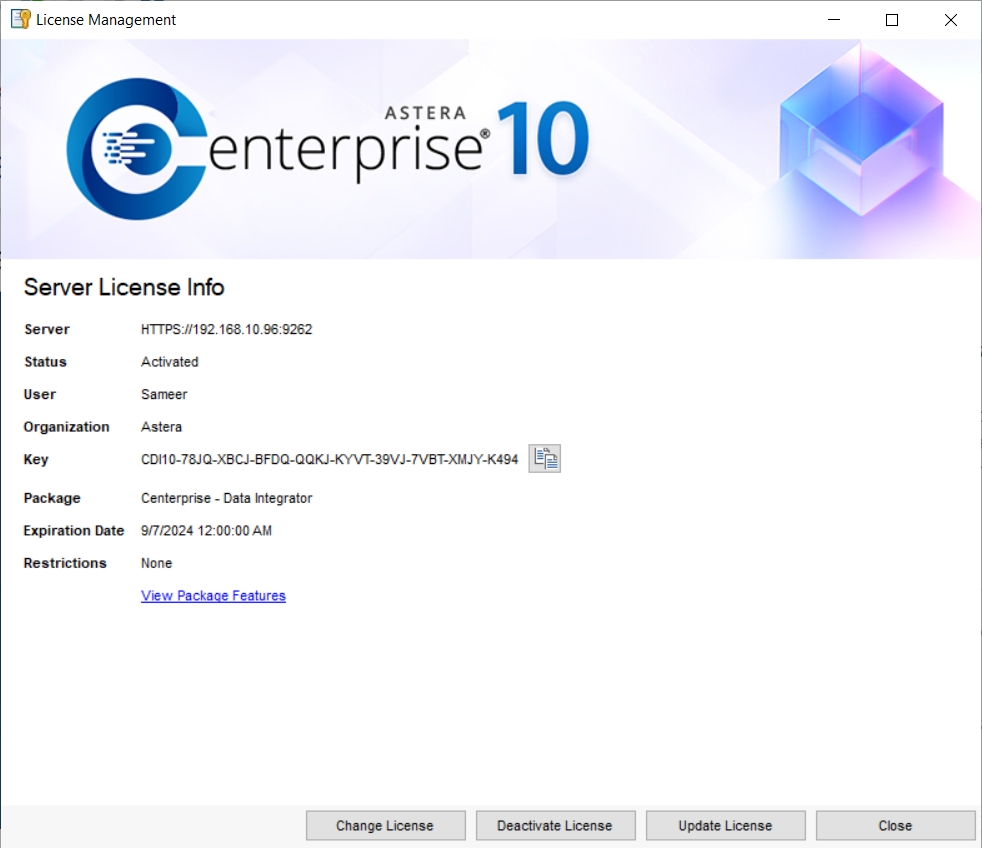Close the window using the title bar X
982x849 pixels.
950,19
